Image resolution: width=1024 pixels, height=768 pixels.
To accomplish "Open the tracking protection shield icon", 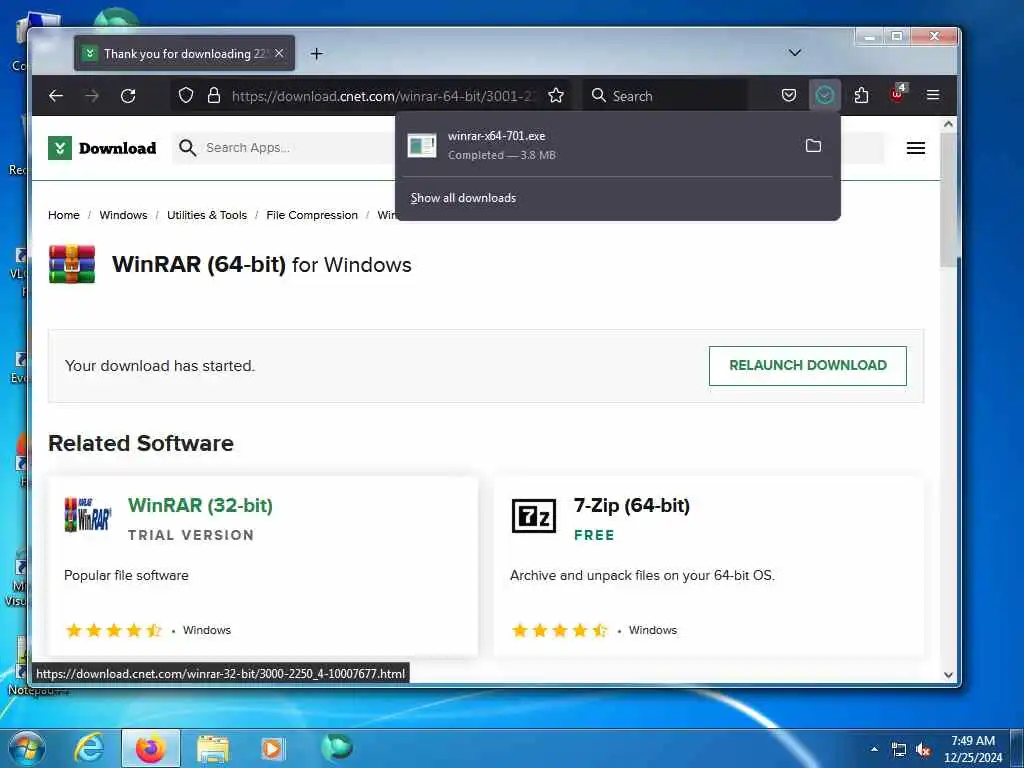I will click(x=186, y=96).
